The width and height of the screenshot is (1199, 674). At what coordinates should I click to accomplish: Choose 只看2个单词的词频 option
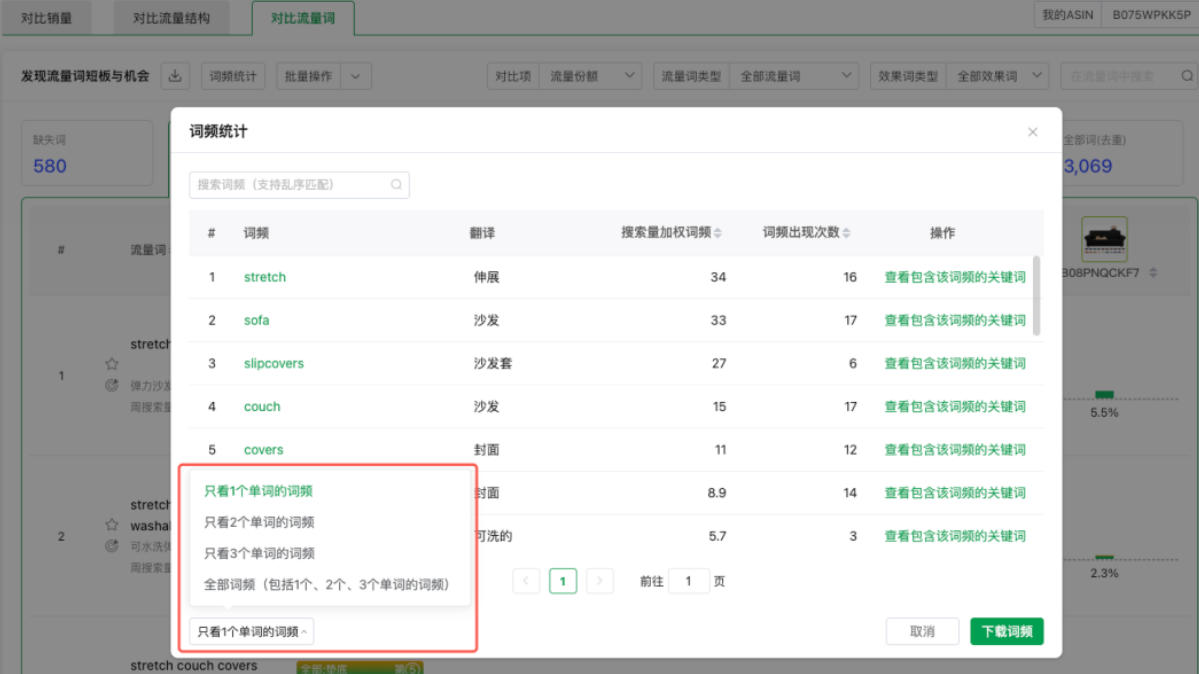coord(258,522)
